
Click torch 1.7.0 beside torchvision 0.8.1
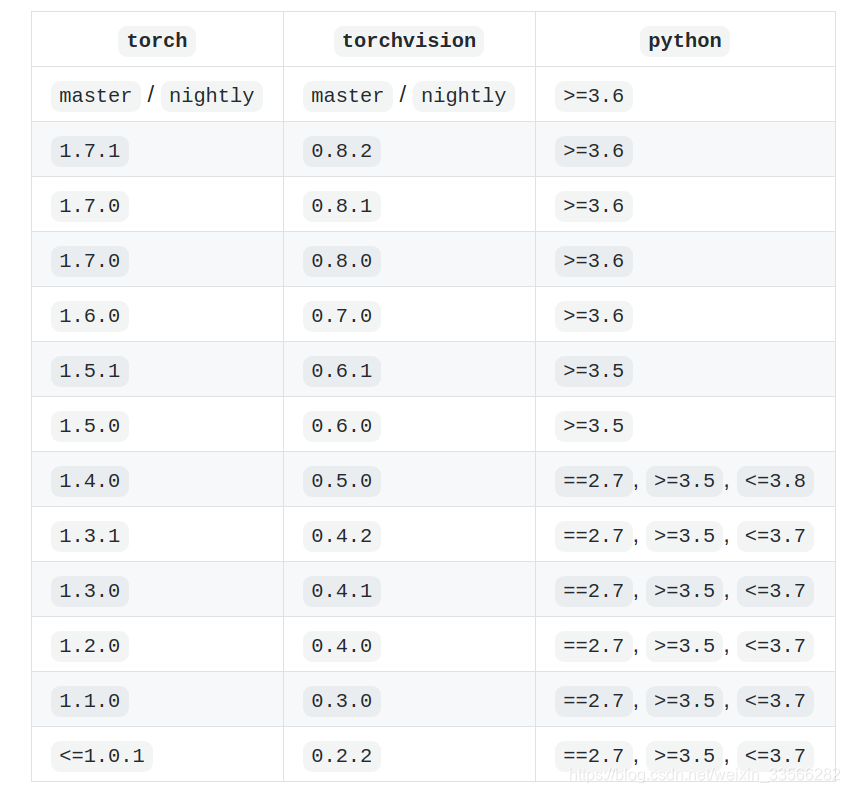coord(89,207)
